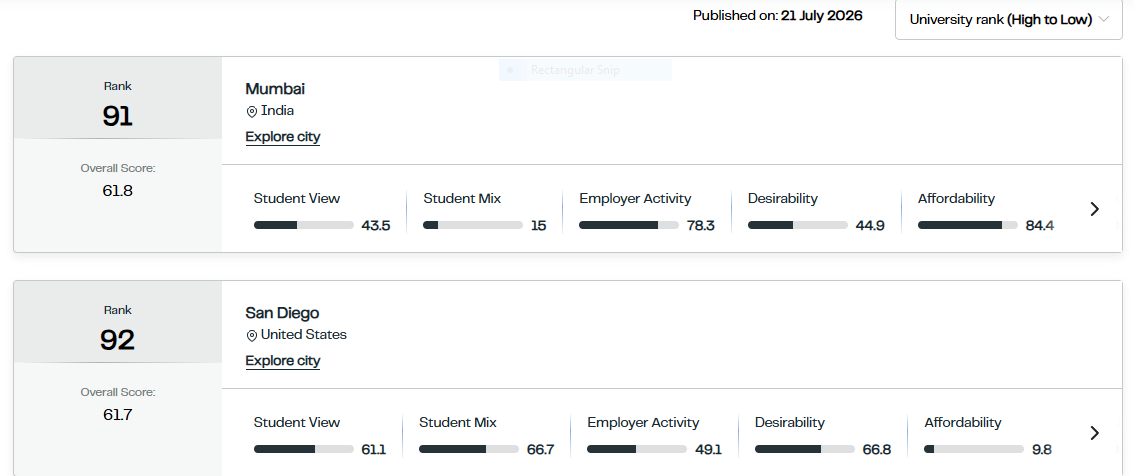1134x476 pixels.
Task: Click the Student View label in Mumbai's card
Action: click(297, 198)
